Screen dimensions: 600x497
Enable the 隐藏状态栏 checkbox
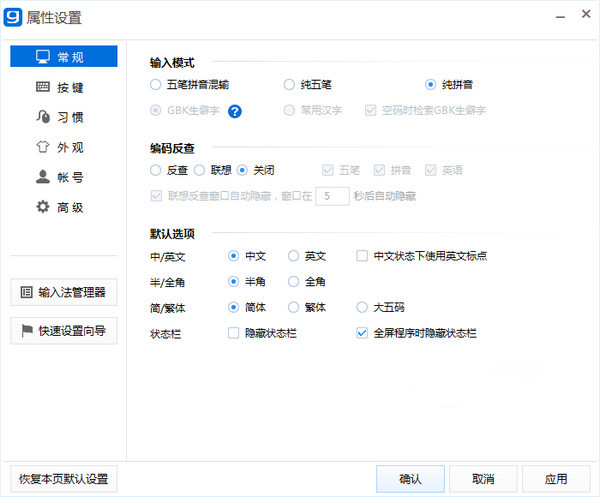[233, 333]
